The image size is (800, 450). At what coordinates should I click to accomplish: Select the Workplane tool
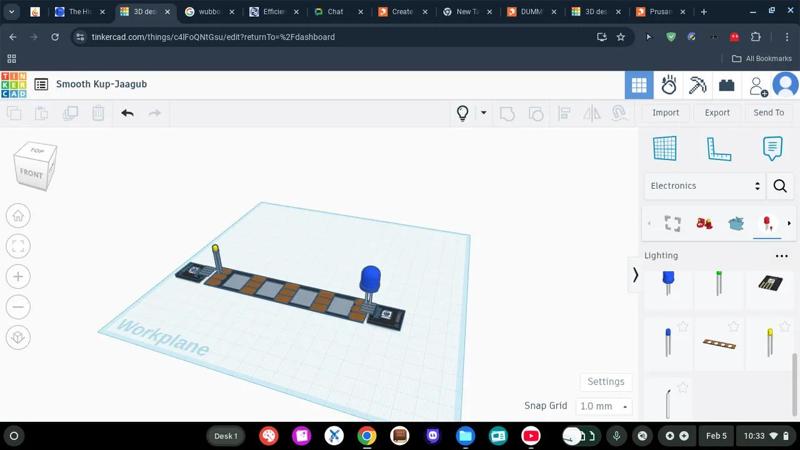[x=665, y=148]
